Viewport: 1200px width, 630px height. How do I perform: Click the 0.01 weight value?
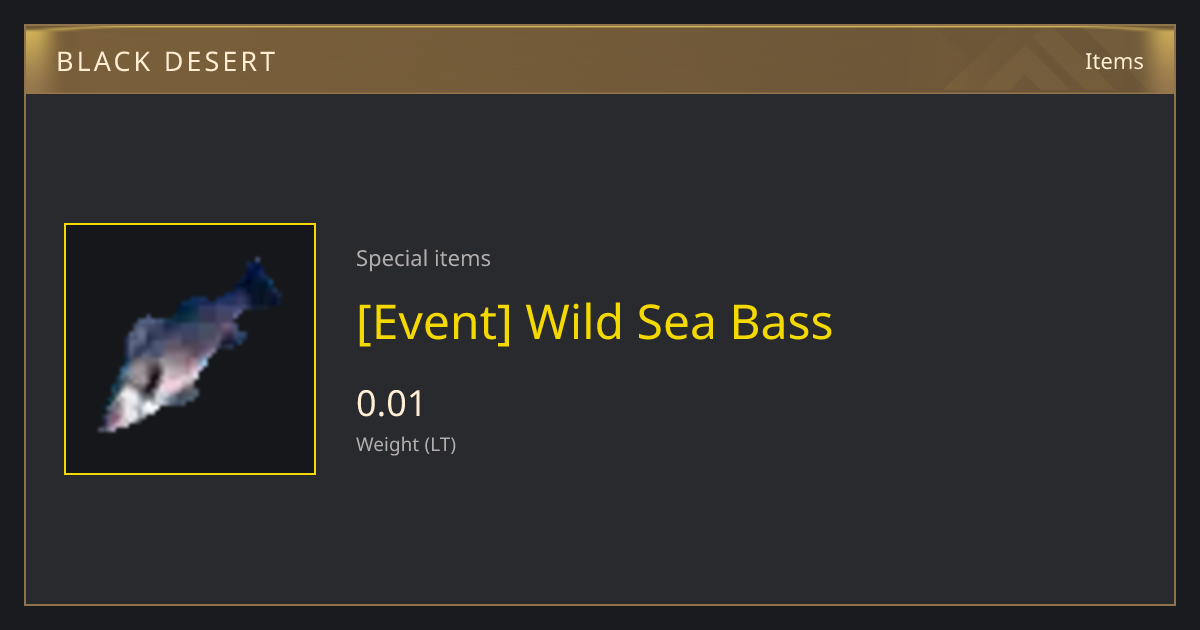tap(391, 404)
